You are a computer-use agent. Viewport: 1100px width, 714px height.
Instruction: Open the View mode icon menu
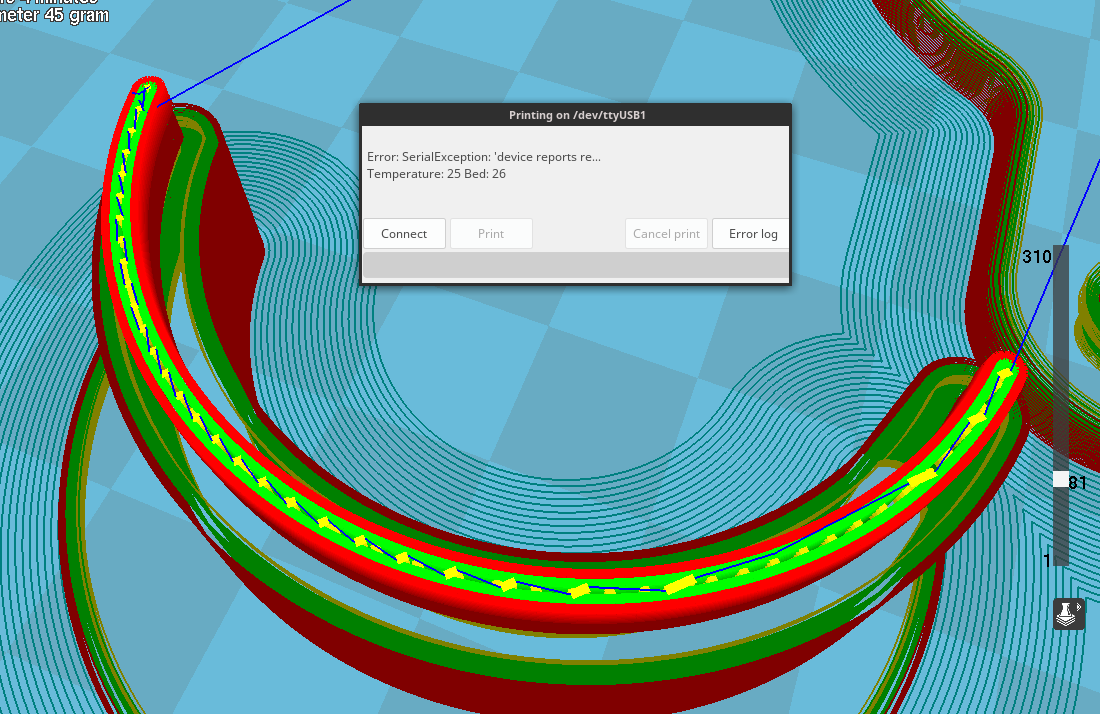tap(1068, 614)
